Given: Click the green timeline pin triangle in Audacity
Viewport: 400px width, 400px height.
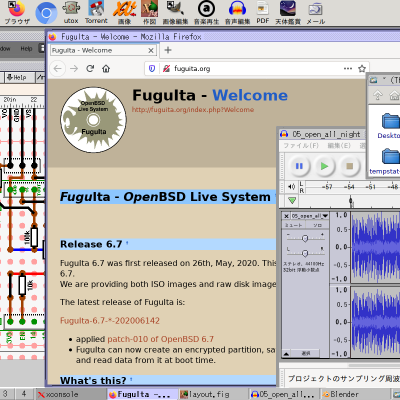Looking at the screenshot, I should [292, 201].
